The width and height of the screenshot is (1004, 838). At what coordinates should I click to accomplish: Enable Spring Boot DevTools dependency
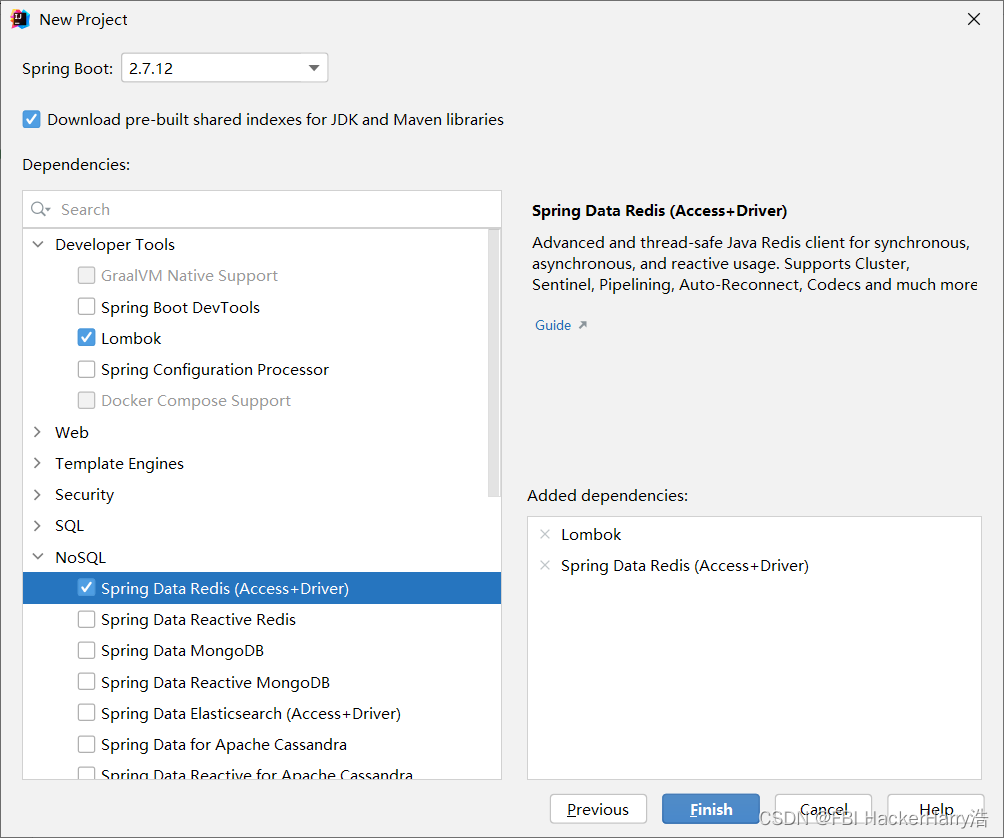86,307
